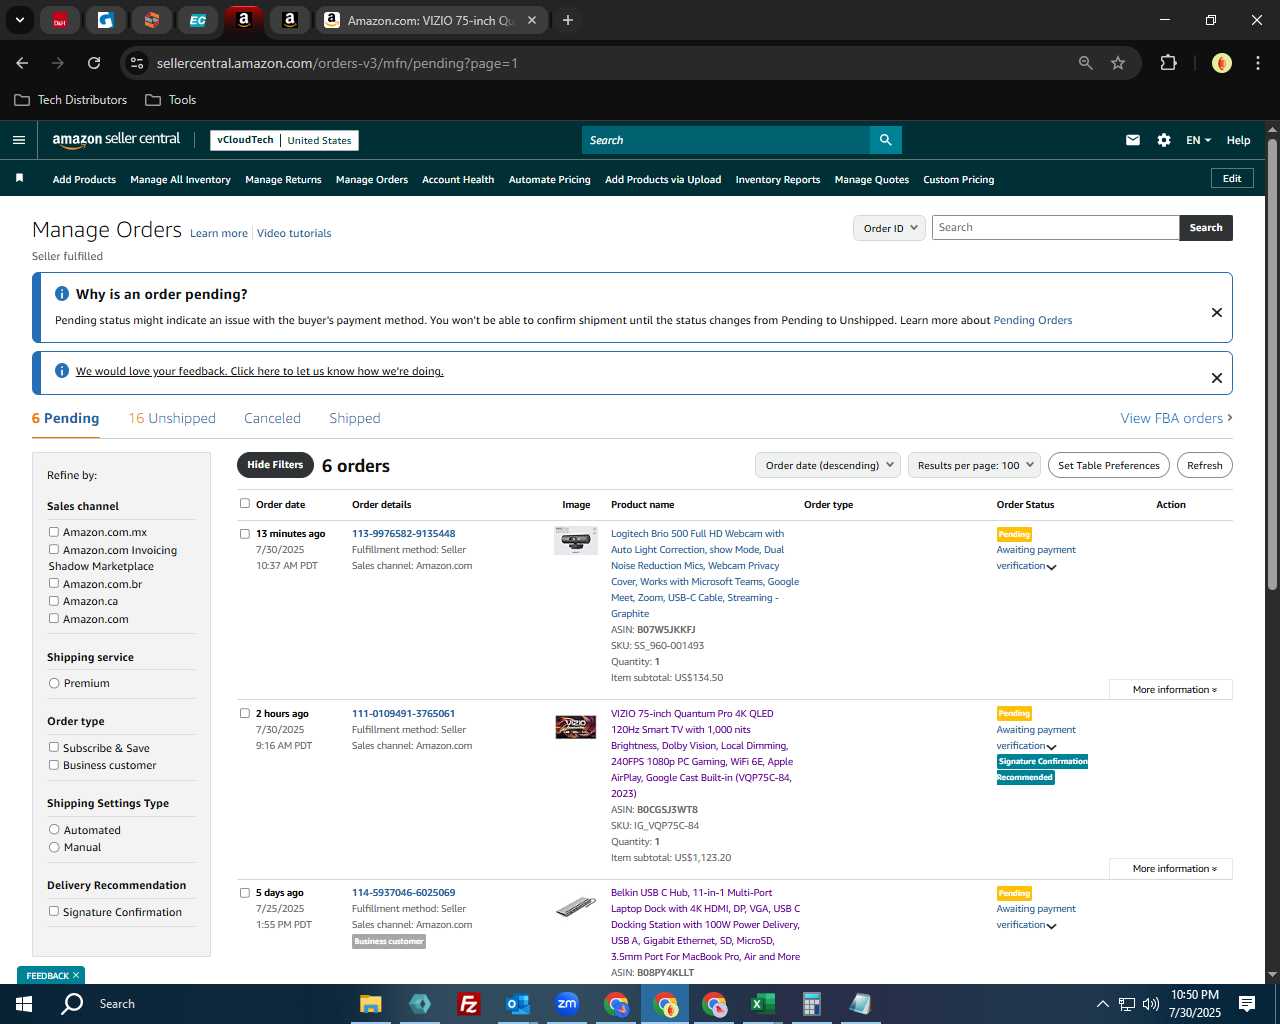Open the Seller Central hamburger menu
This screenshot has height=1024, width=1280.
click(19, 140)
